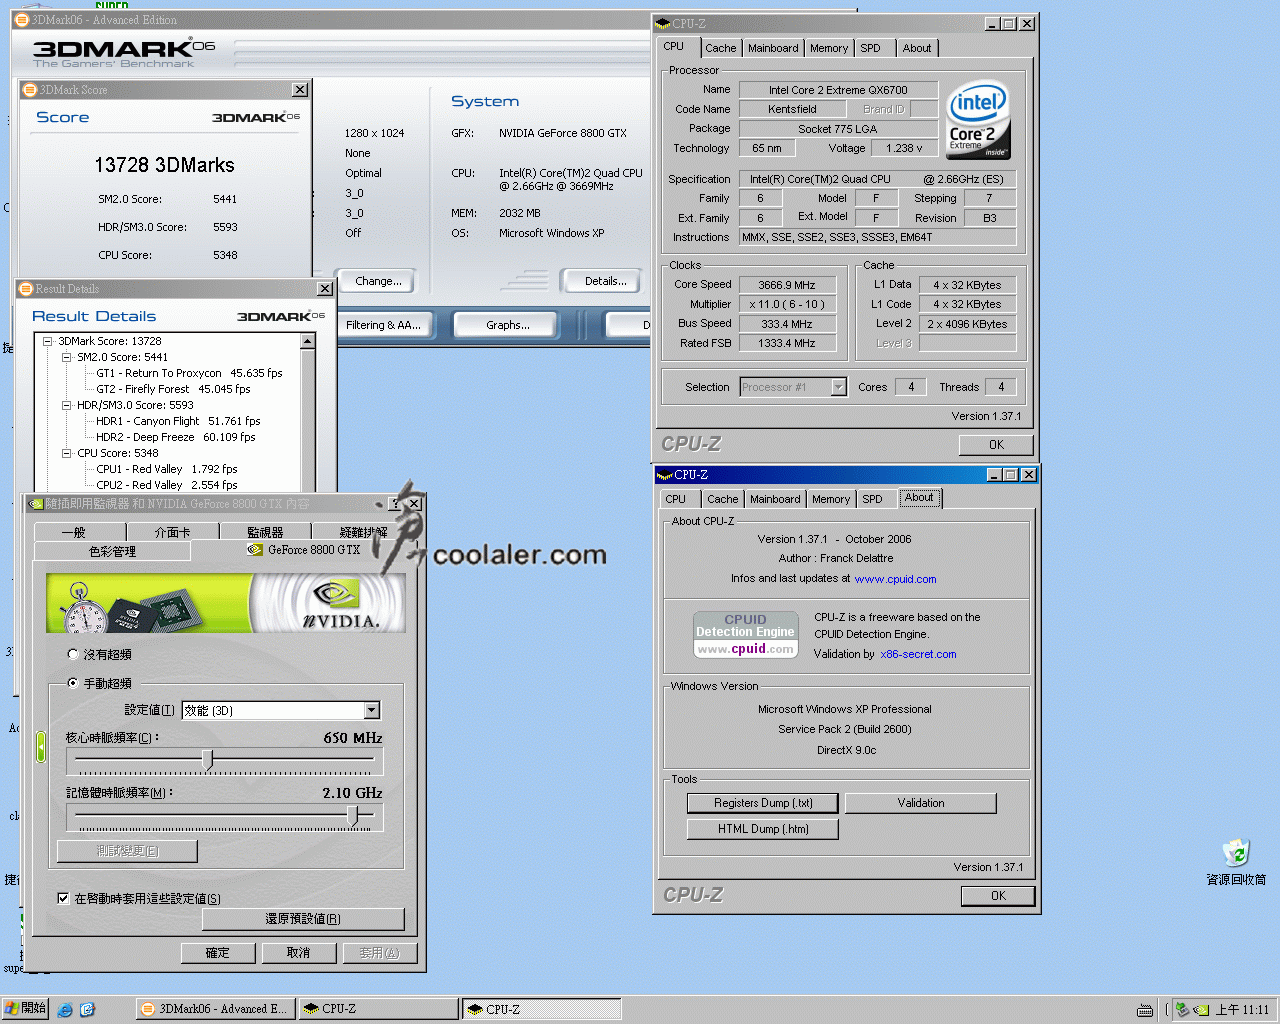Click the 3DMark Score window title icon
This screenshot has width=1280, height=1024.
[x=30, y=90]
